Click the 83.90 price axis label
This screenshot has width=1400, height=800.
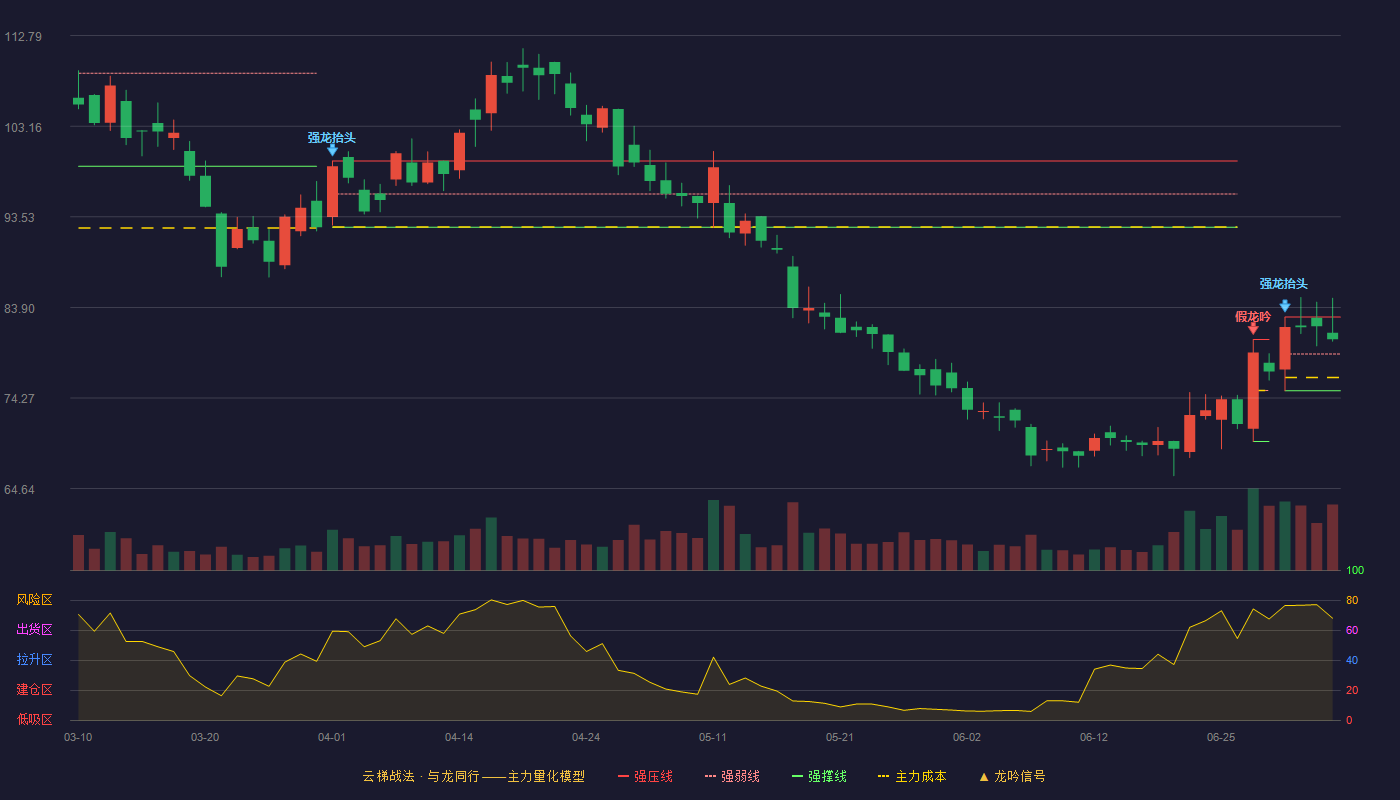(x=20, y=309)
